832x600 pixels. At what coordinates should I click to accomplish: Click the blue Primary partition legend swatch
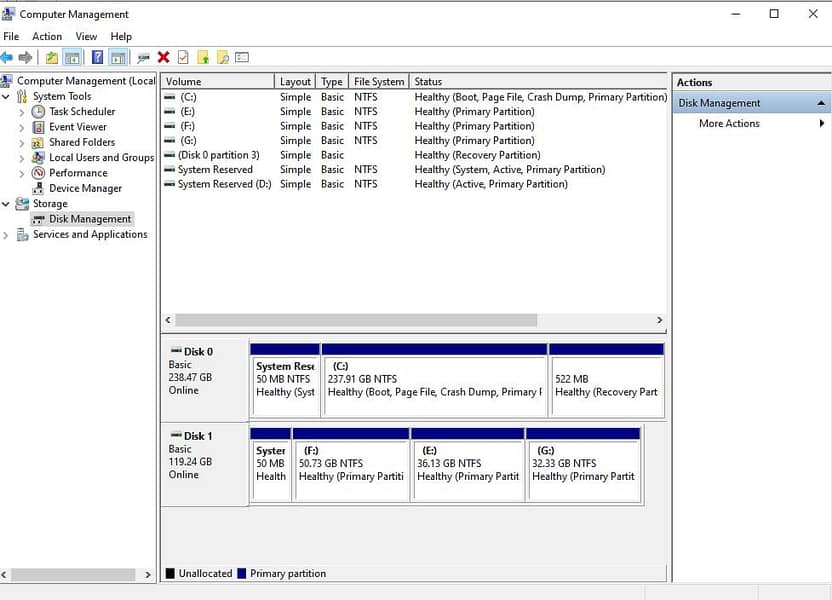pyautogui.click(x=242, y=573)
